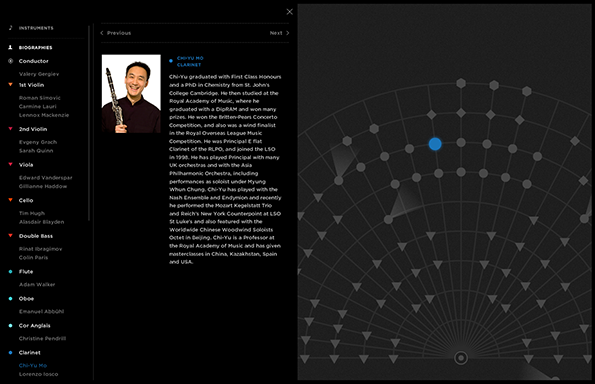Image resolution: width=595 pixels, height=384 pixels.
Task: Click the Chi-Yu Mo name heading
Action: coord(190,58)
